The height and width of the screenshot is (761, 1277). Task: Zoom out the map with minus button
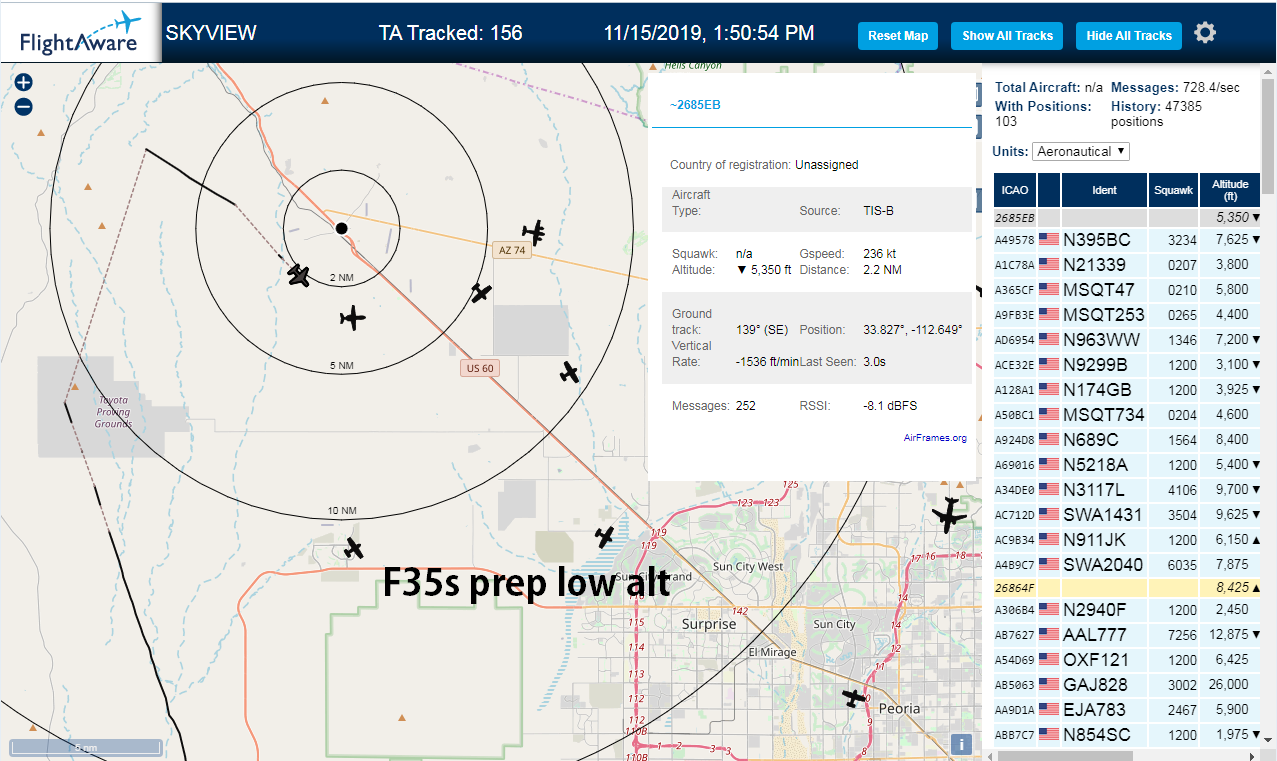[24, 107]
